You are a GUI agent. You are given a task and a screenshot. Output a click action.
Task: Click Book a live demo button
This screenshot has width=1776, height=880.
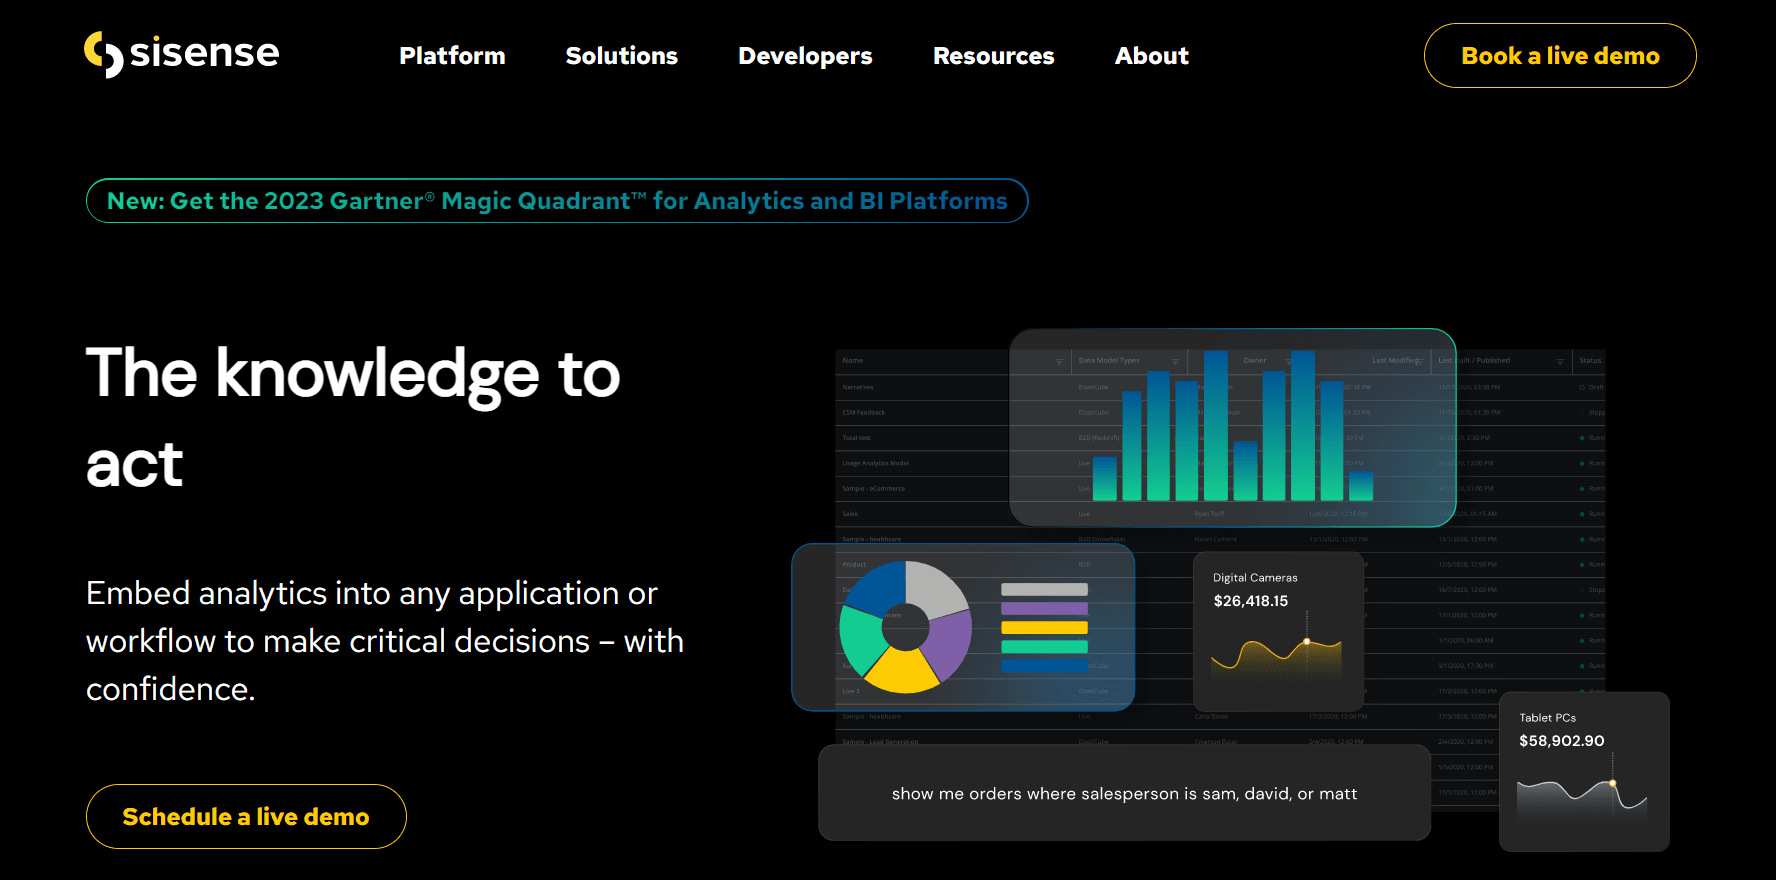1560,56
